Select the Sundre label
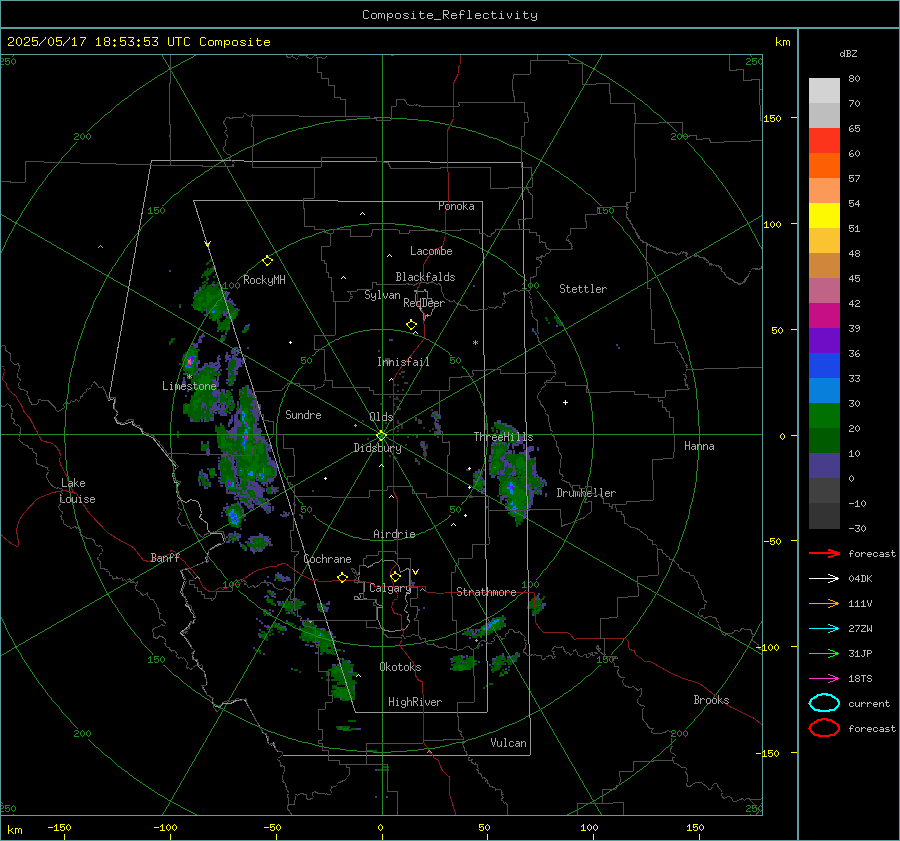 pos(303,414)
